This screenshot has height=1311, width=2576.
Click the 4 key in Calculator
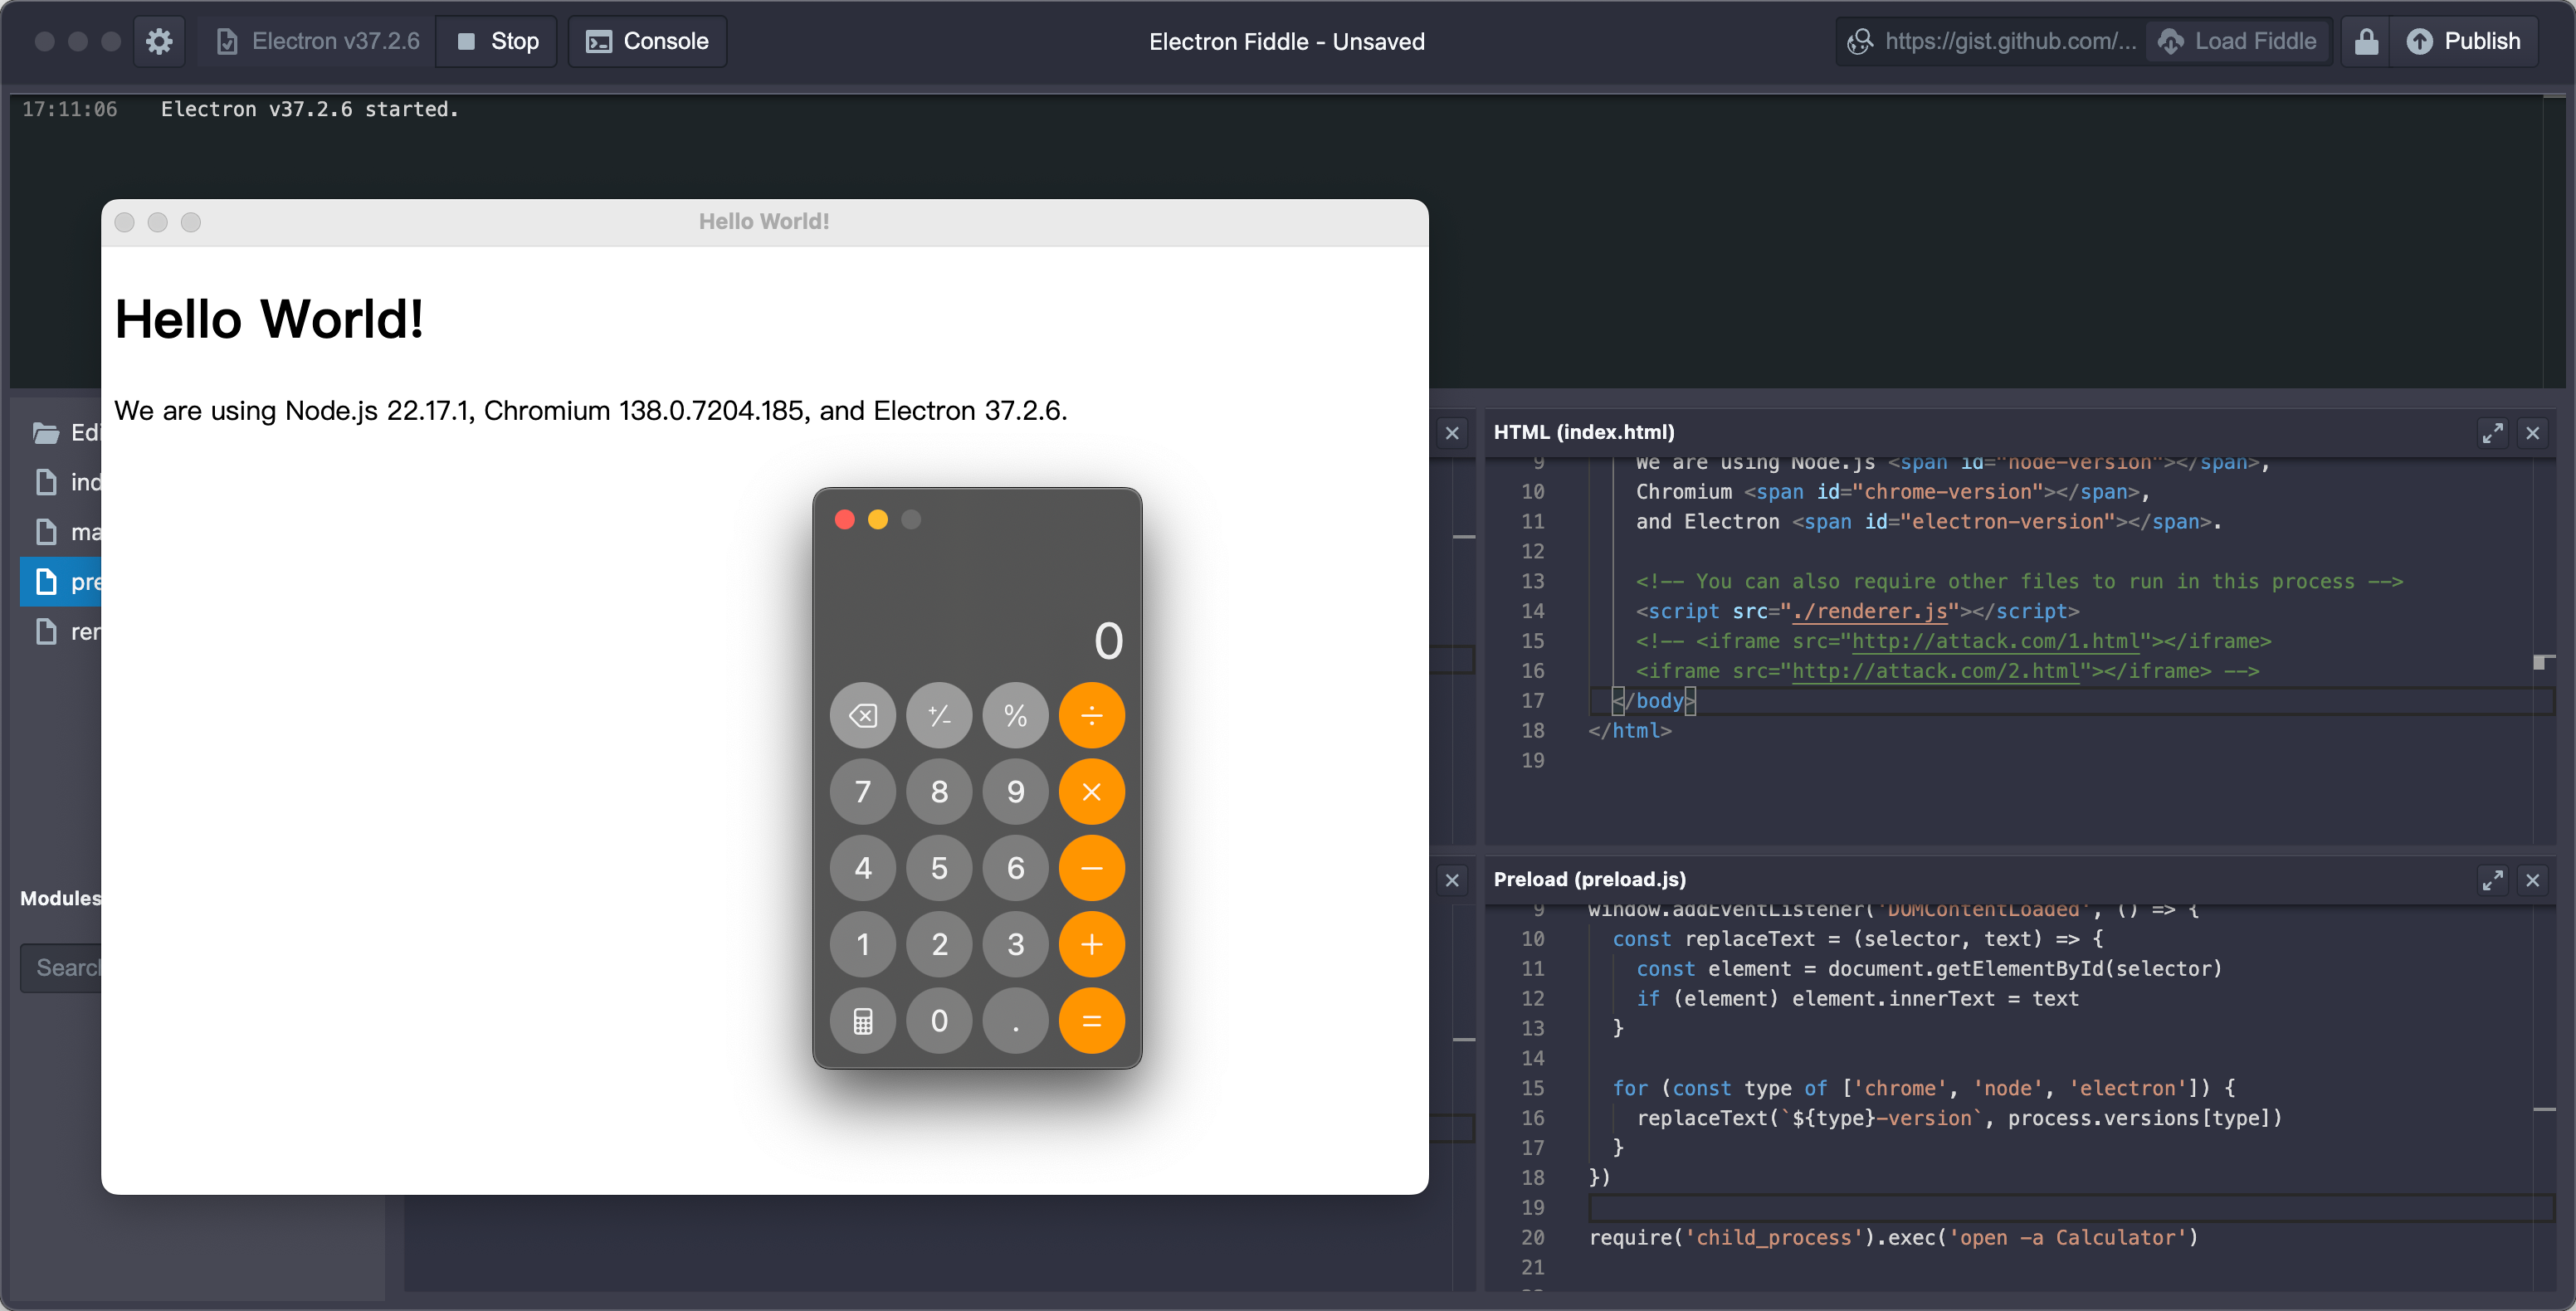coord(863,868)
